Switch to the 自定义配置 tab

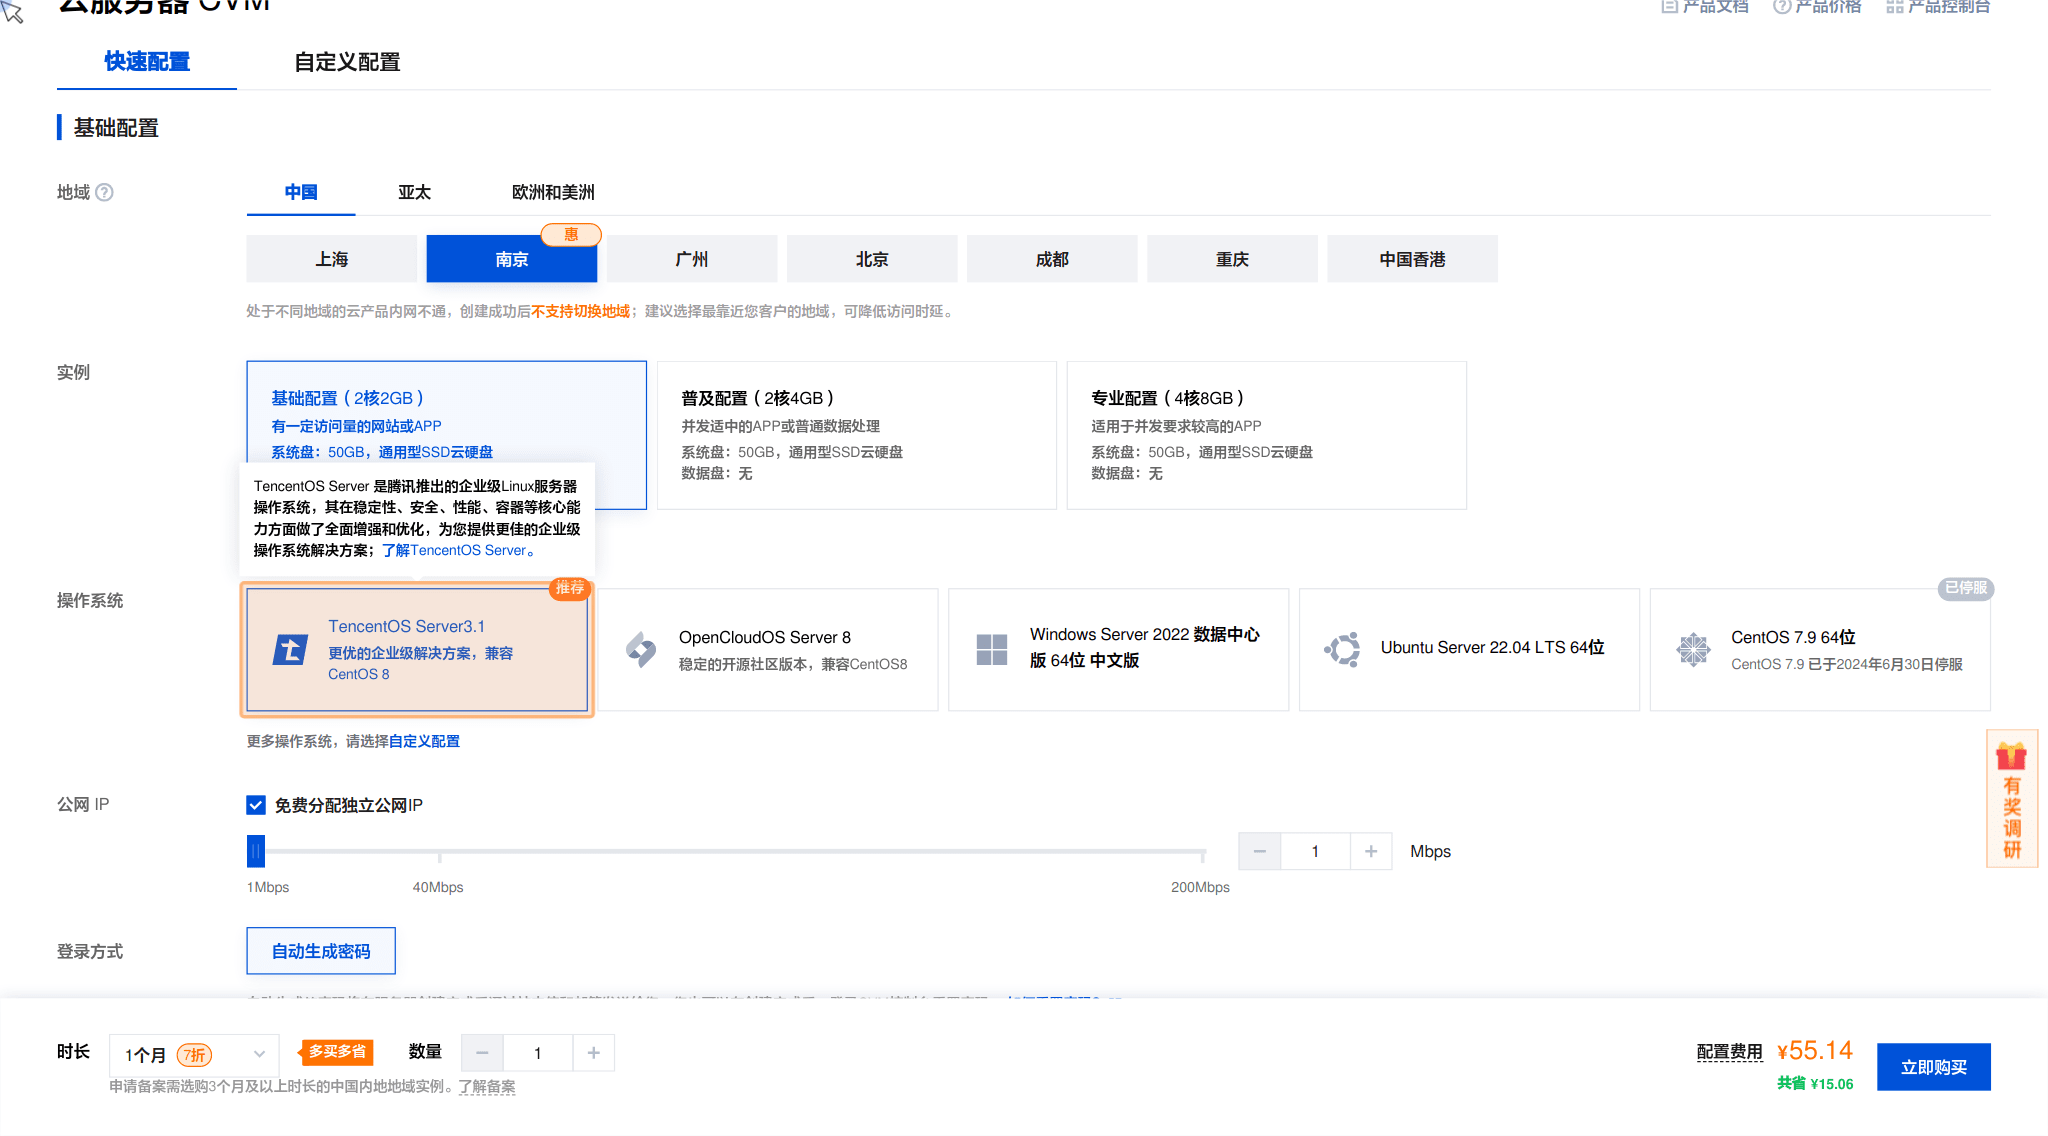point(347,62)
